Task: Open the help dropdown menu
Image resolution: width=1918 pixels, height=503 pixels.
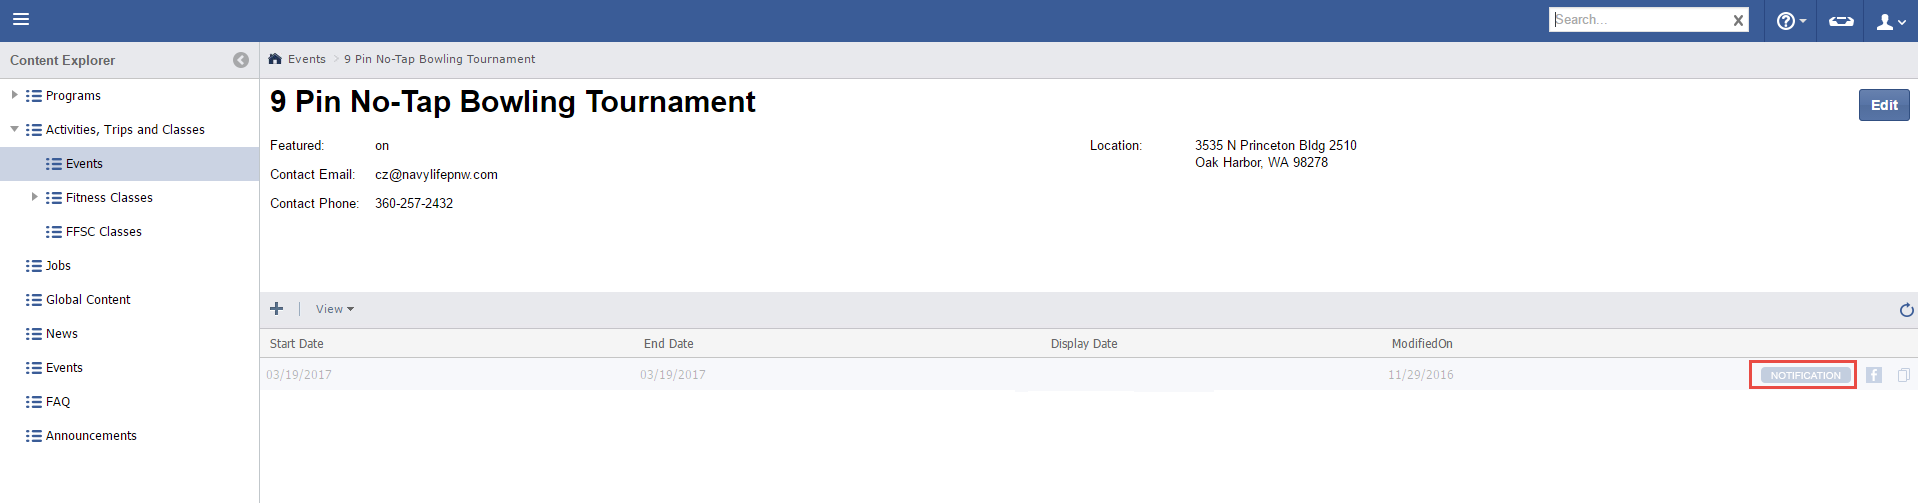Action: (1790, 21)
